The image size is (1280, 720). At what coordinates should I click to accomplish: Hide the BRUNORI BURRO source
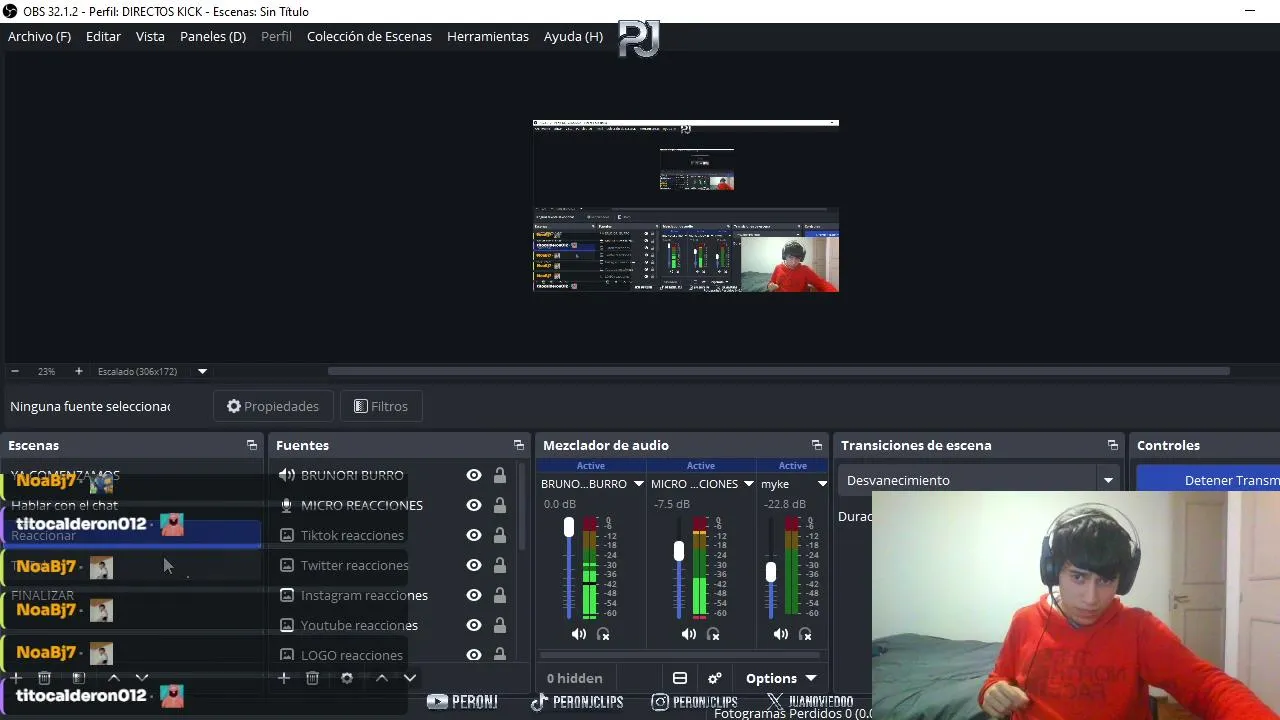click(474, 475)
